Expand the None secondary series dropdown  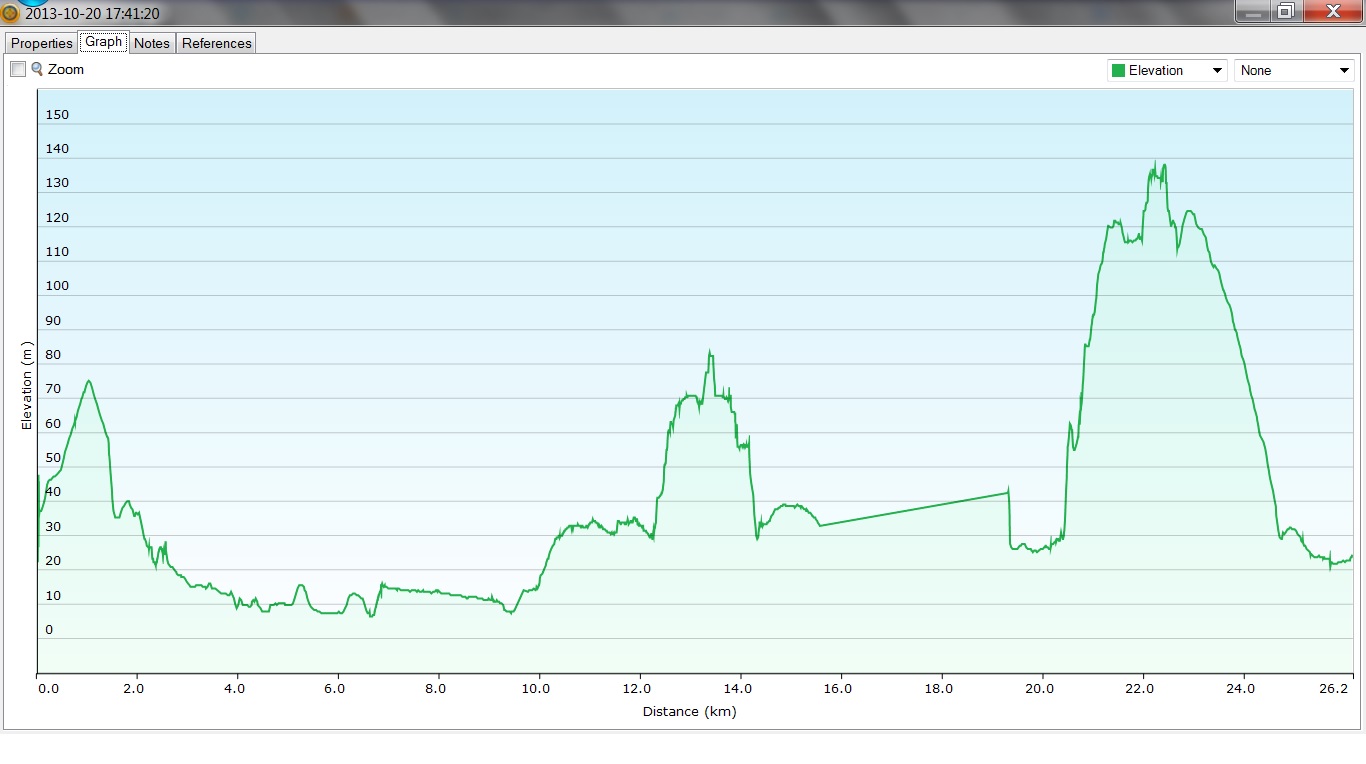1294,71
